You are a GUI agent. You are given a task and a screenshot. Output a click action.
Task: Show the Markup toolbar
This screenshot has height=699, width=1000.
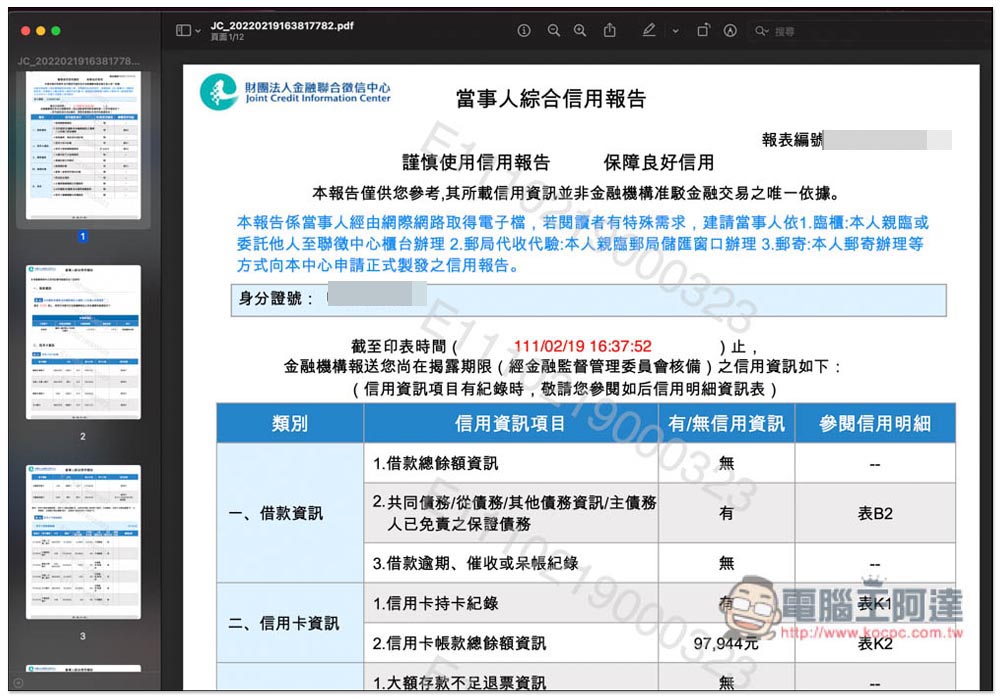click(x=730, y=31)
